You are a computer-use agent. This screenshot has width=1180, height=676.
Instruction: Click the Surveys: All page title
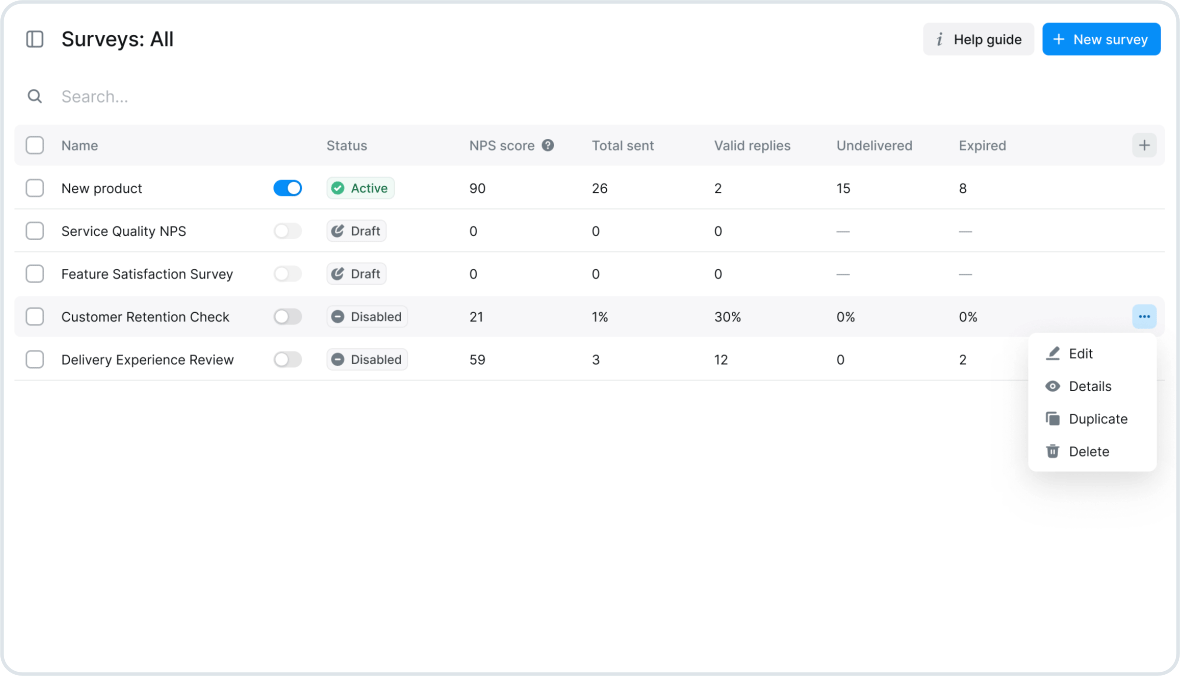coord(117,39)
